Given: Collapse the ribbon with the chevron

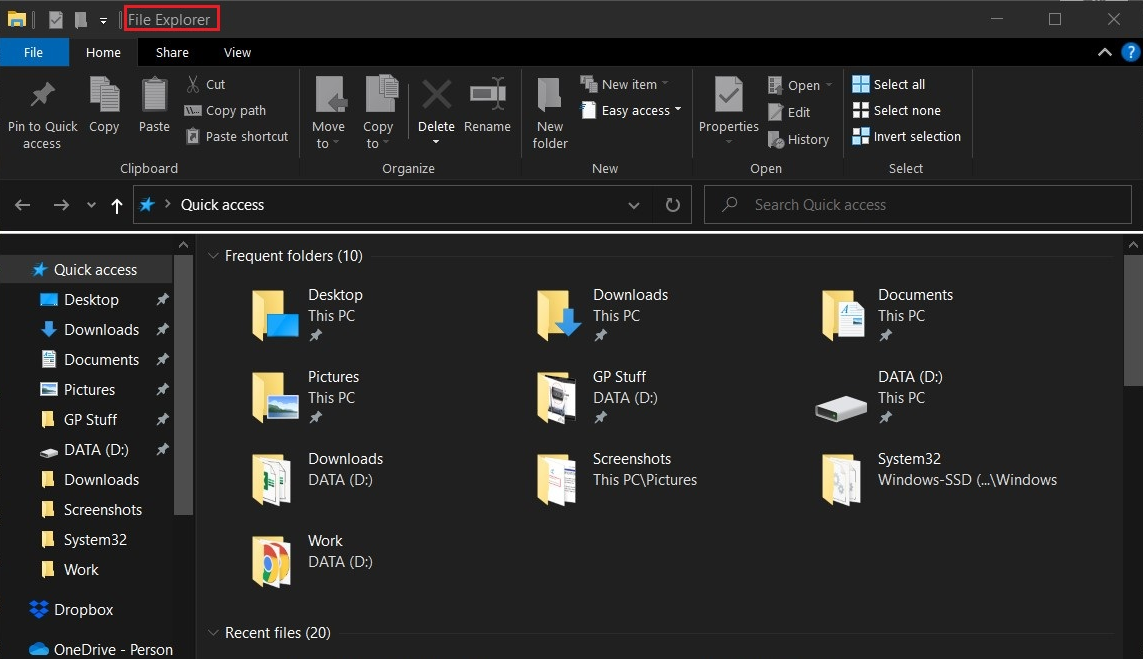Looking at the screenshot, I should click(x=1104, y=52).
